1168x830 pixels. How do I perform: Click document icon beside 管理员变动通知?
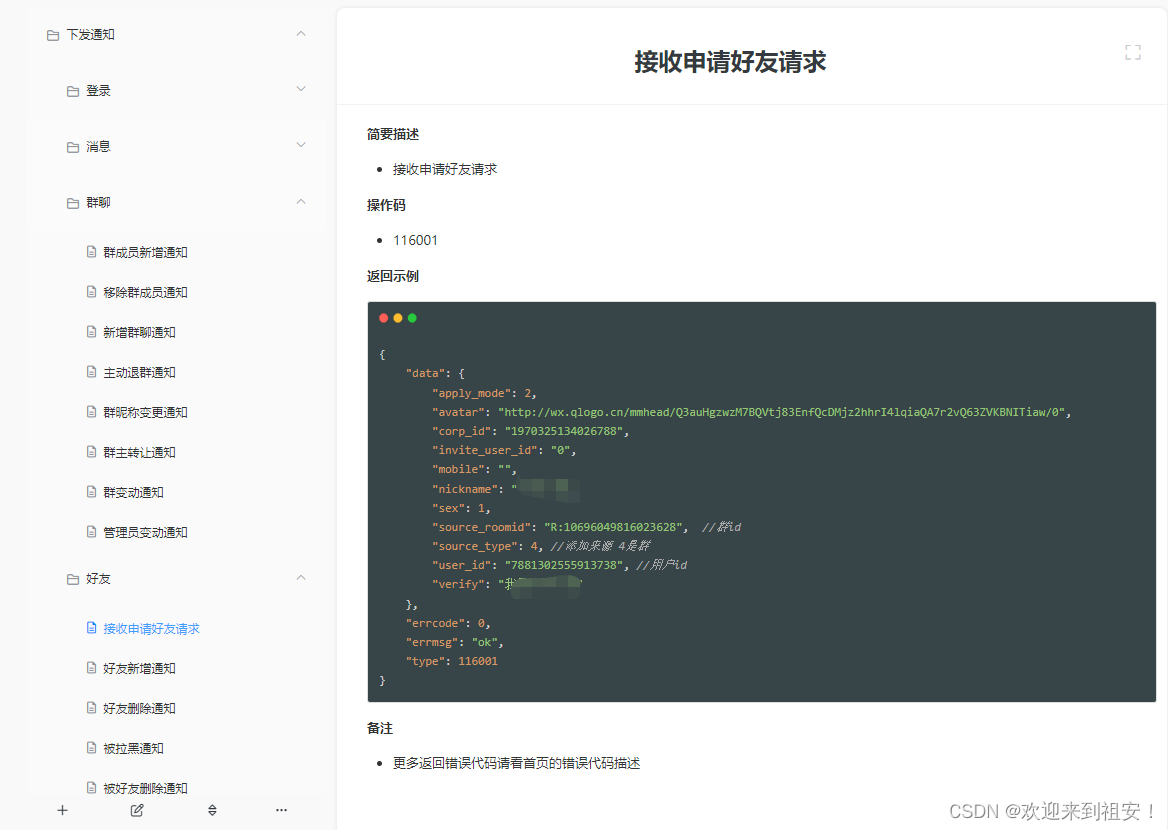click(92, 532)
